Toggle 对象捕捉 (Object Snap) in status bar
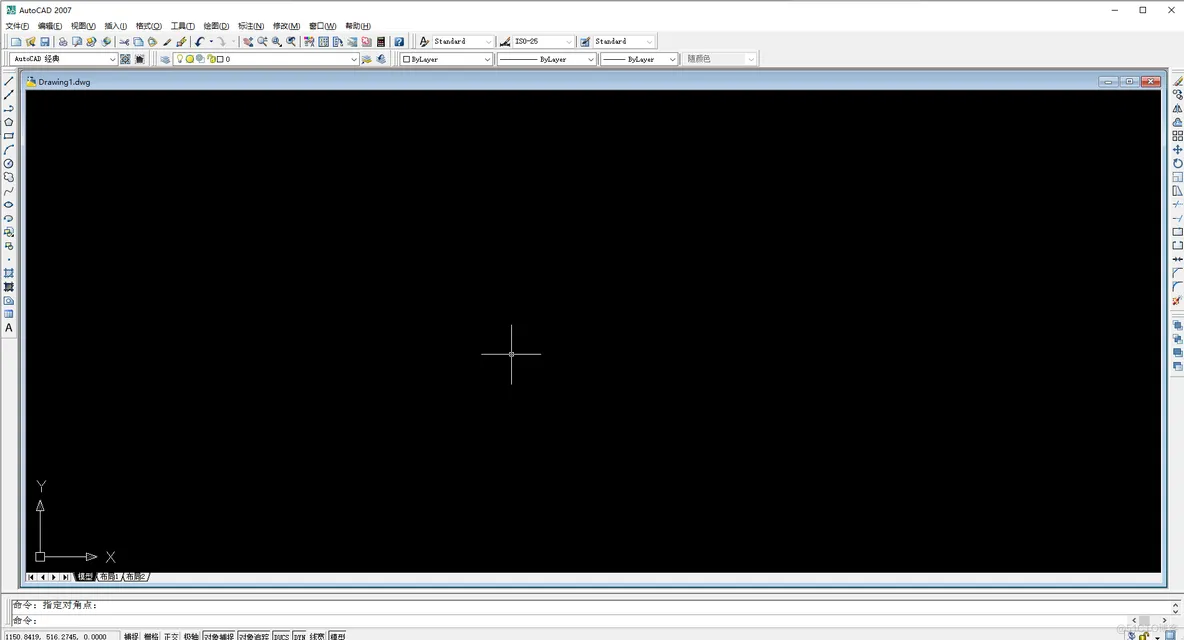 tap(218, 636)
